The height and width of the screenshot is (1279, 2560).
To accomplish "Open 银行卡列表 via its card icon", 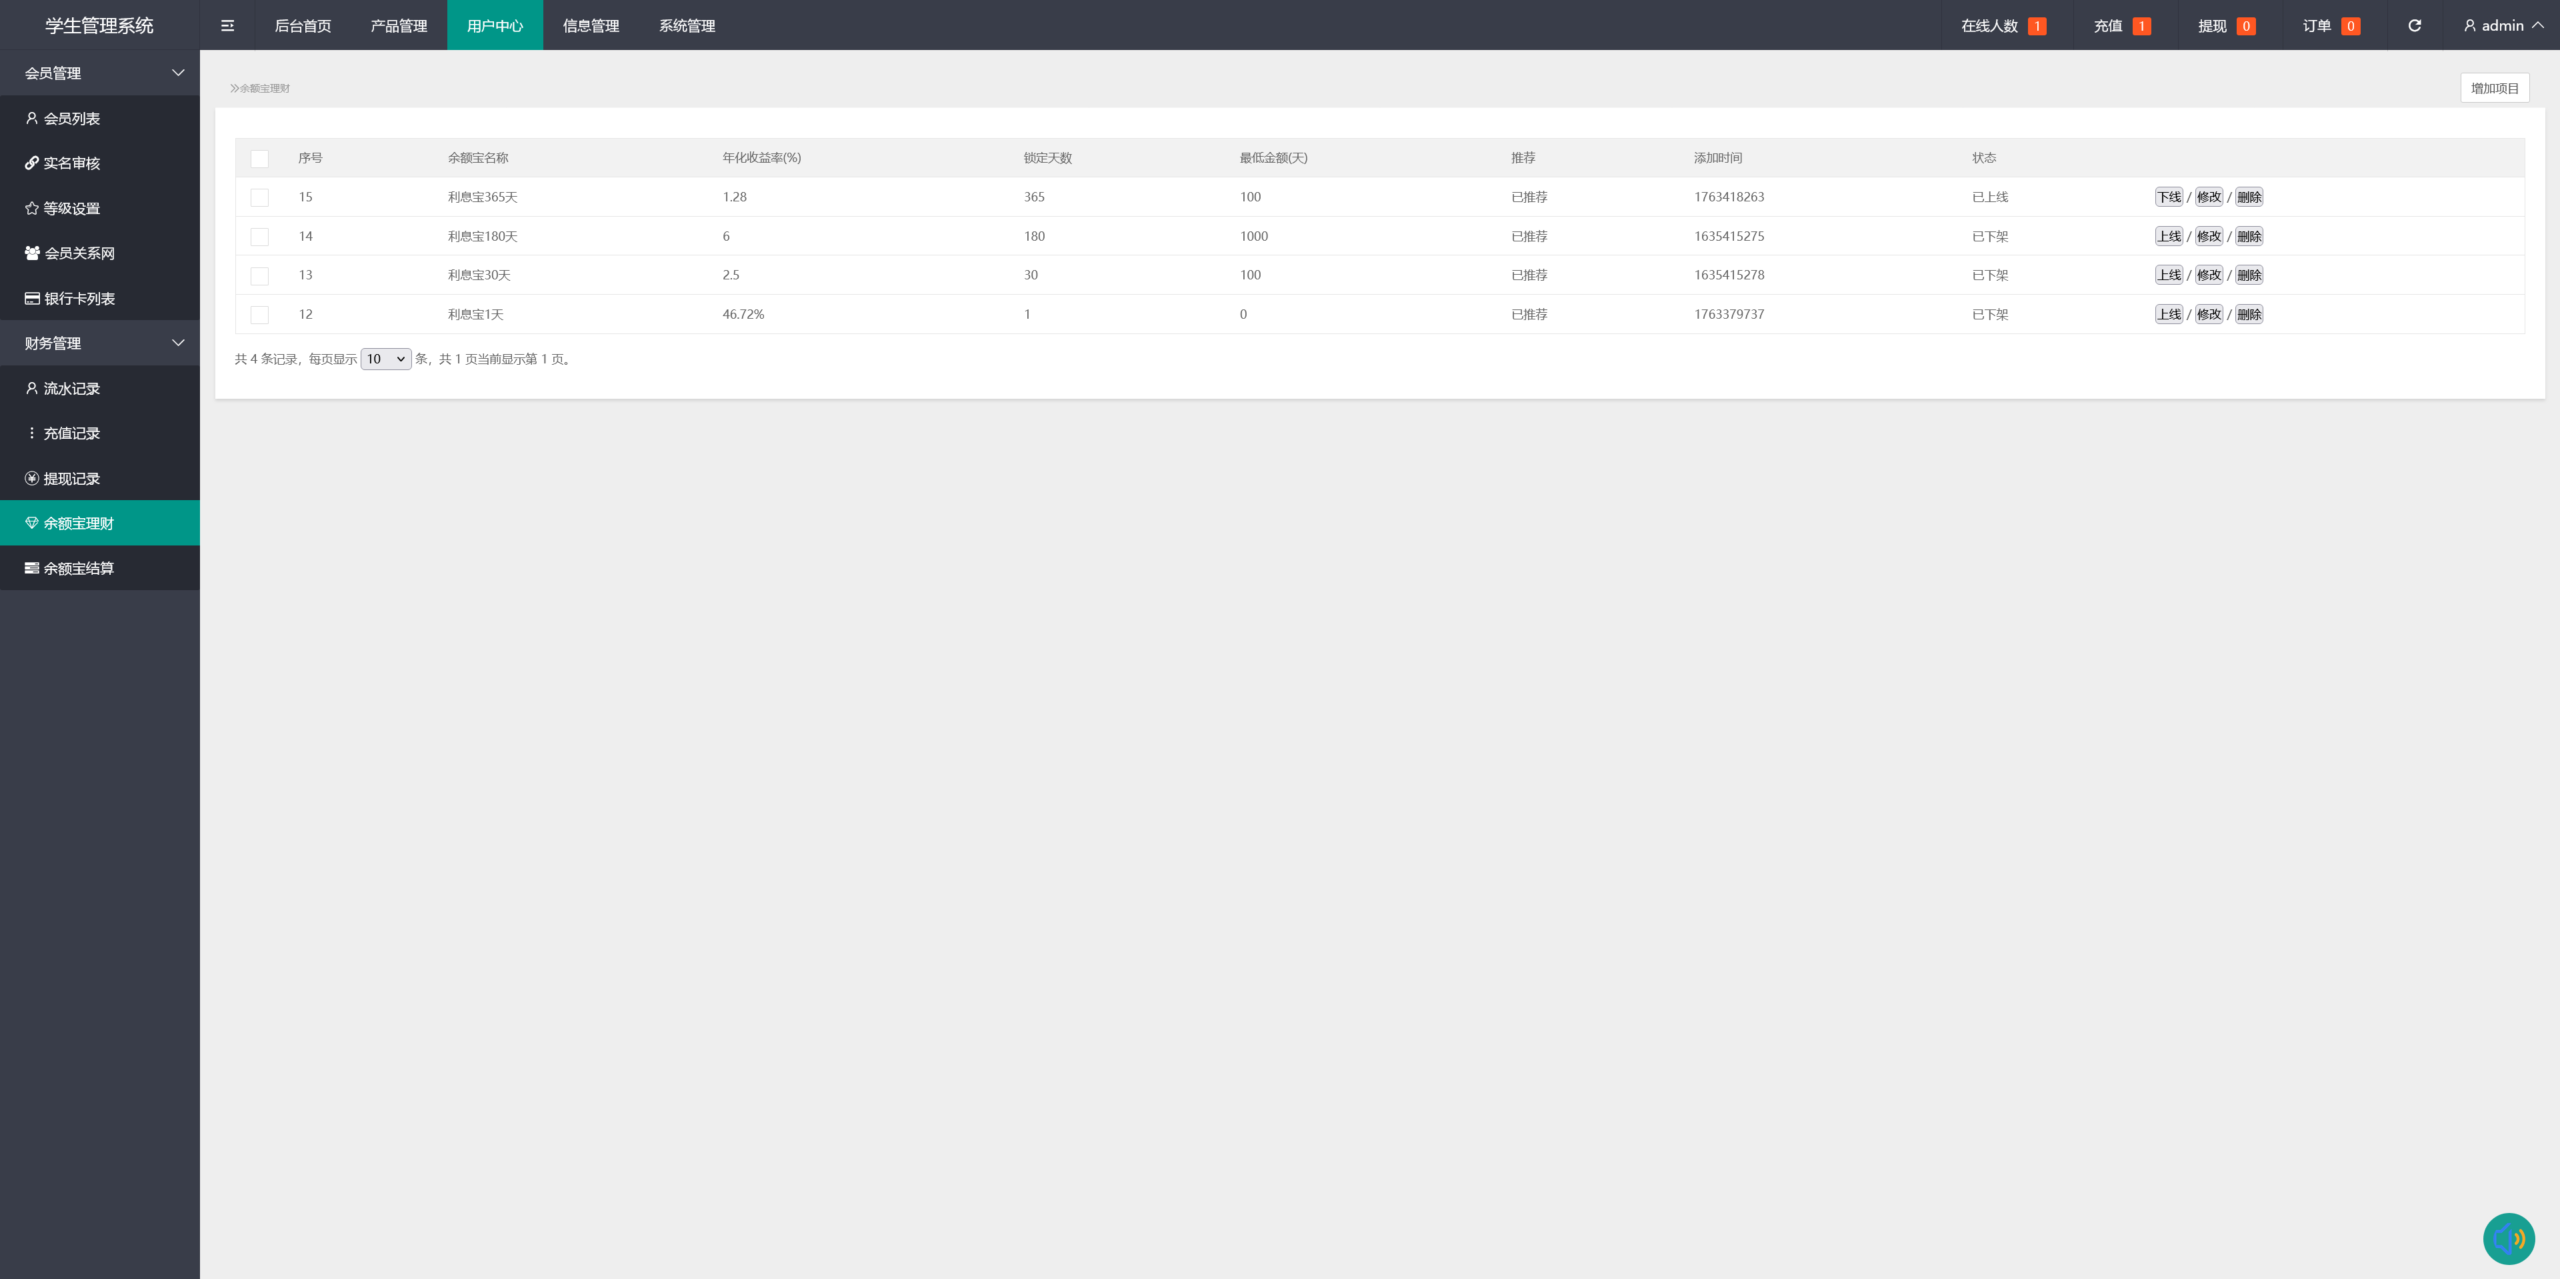I will tap(32, 298).
